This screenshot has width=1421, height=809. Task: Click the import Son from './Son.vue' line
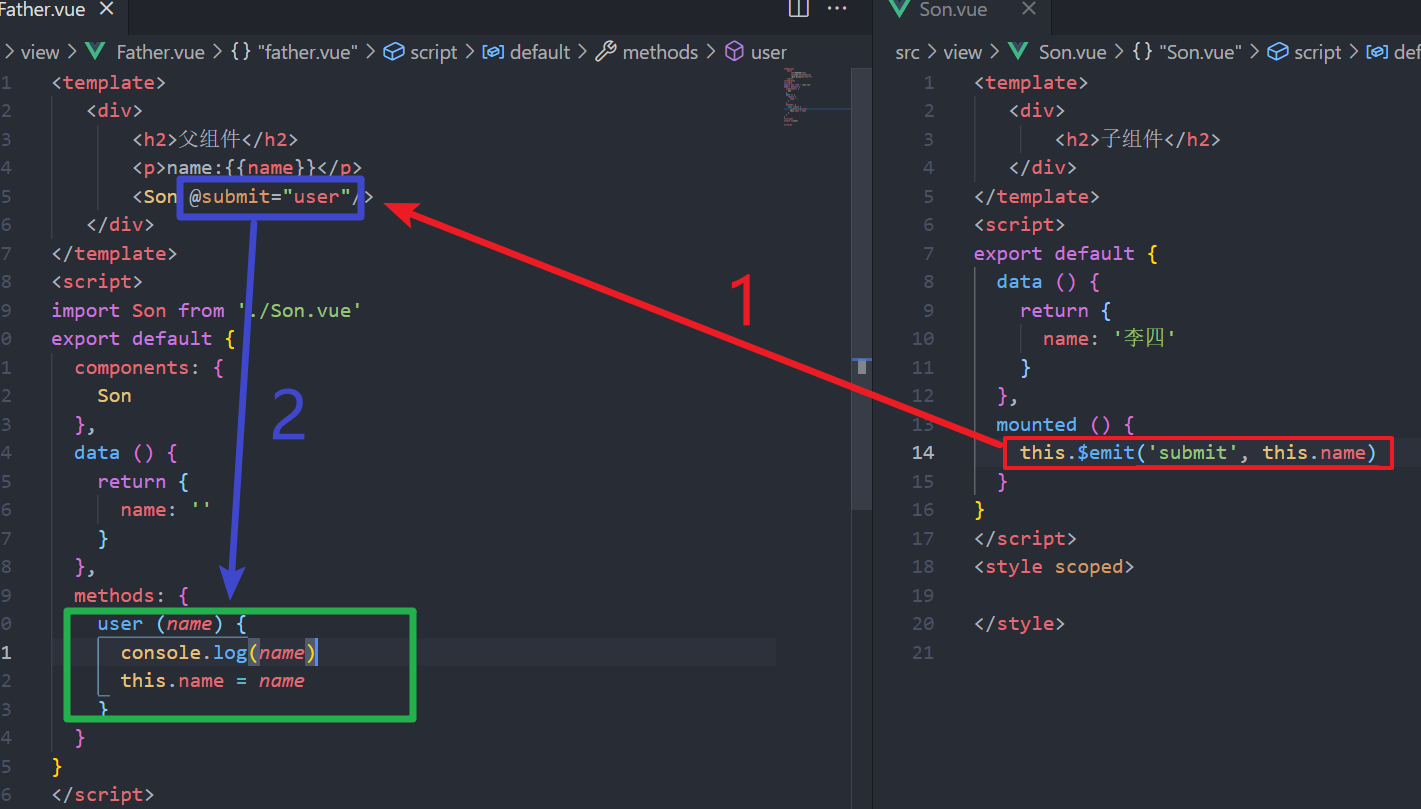point(206,311)
